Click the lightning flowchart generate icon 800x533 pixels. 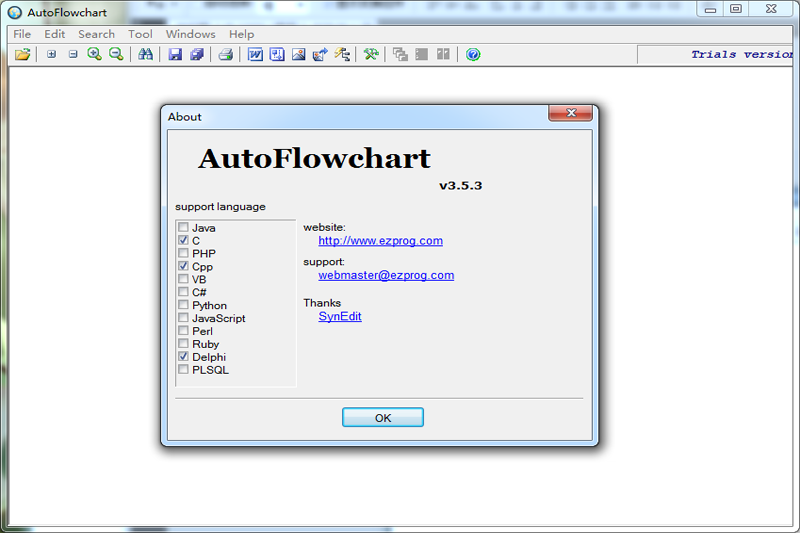(x=342, y=54)
